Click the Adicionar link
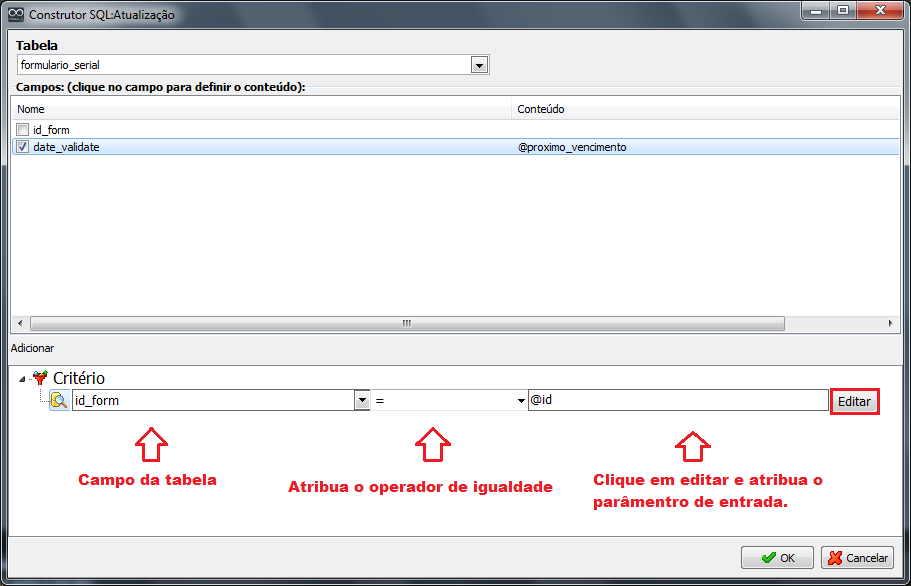Viewport: 911px width, 586px height. click(x=32, y=348)
